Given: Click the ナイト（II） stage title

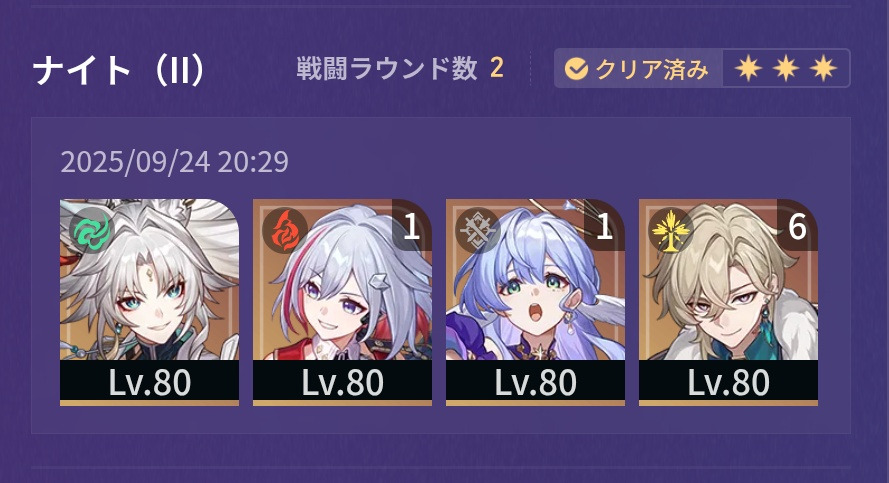Looking at the screenshot, I should click(119, 70).
